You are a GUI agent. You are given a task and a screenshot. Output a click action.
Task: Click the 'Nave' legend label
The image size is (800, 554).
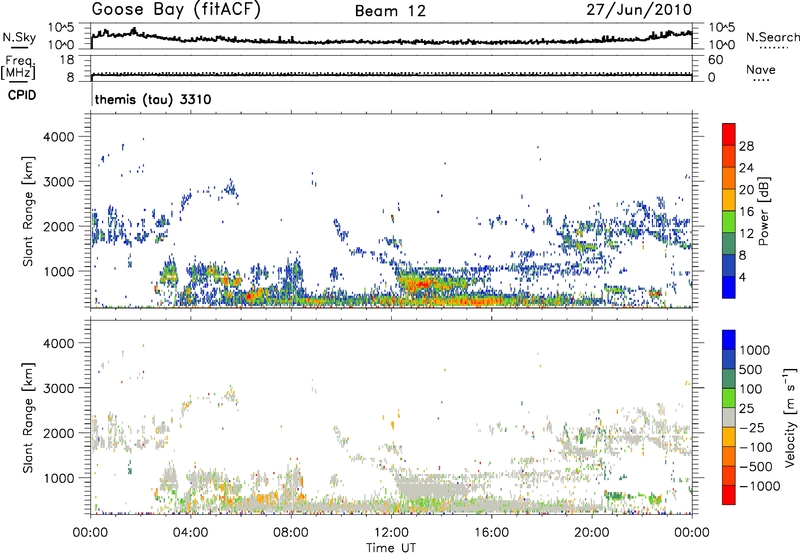click(761, 70)
